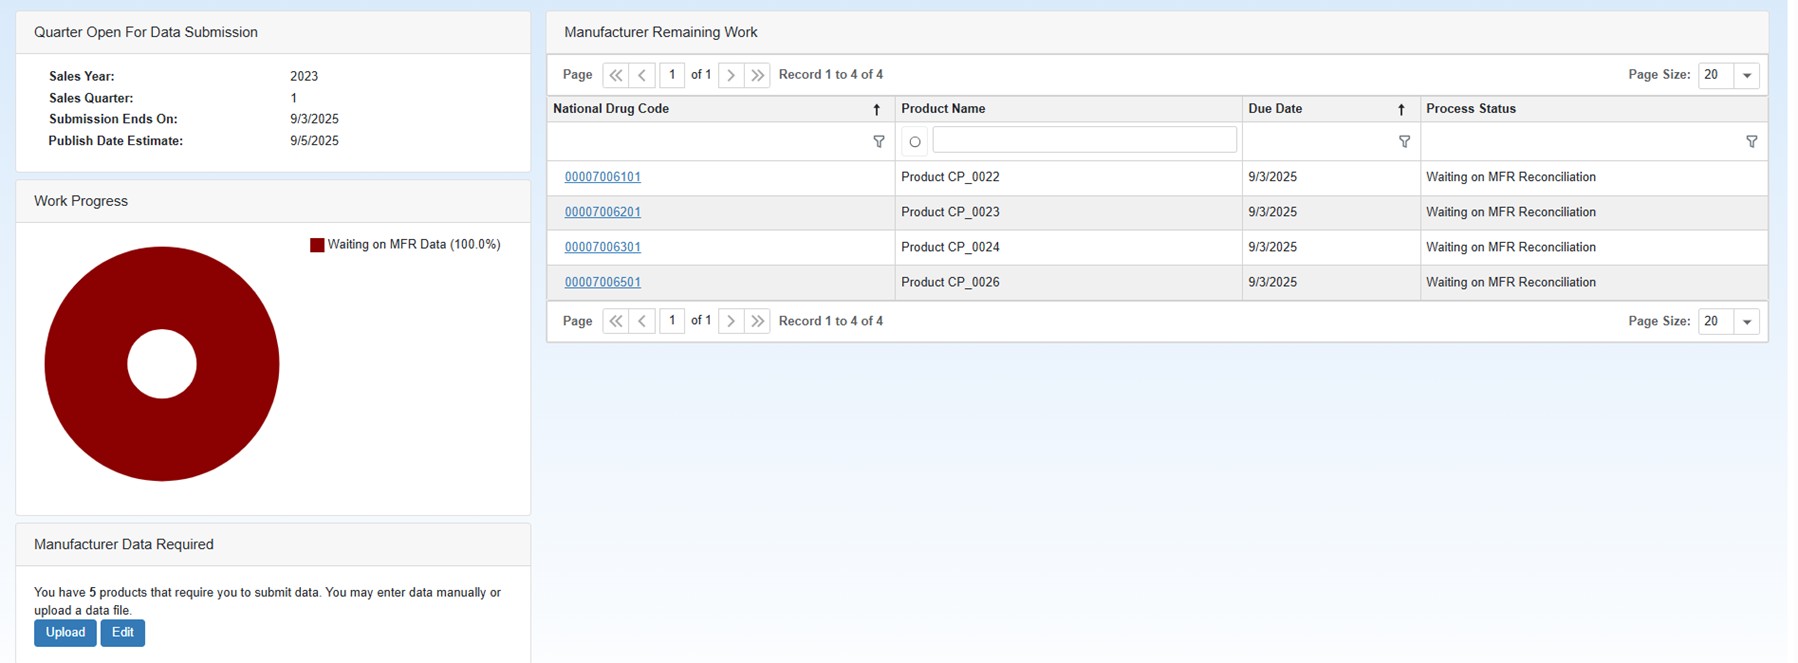Open National Drug Code filter icon
The height and width of the screenshot is (663, 1798).
[x=879, y=142]
